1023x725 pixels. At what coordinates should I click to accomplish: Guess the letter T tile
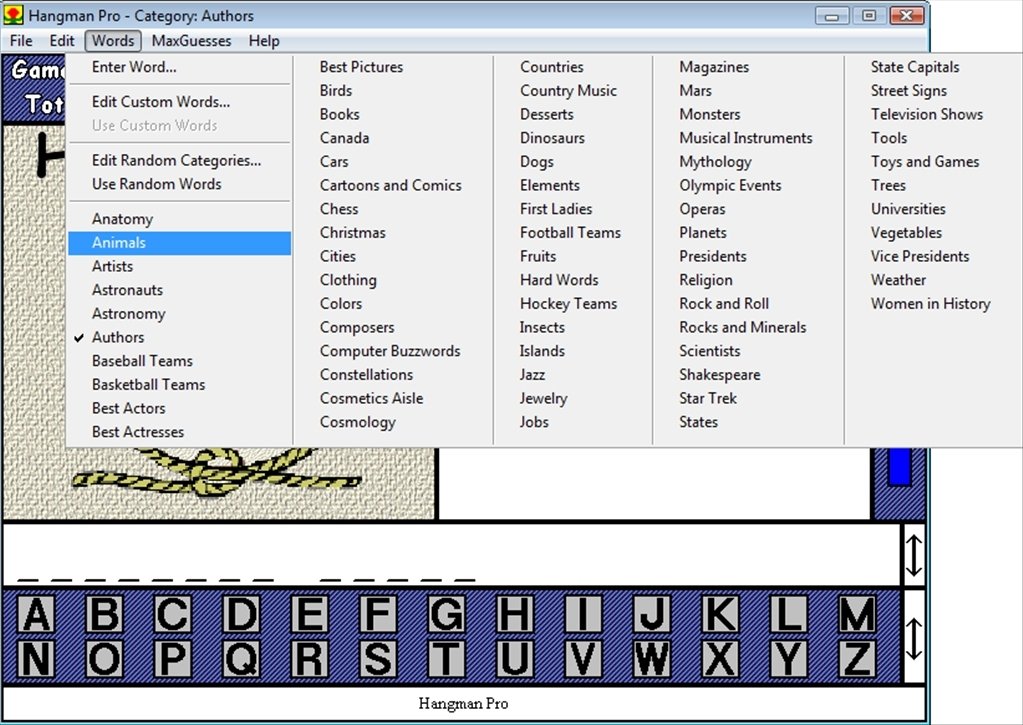[x=446, y=659]
